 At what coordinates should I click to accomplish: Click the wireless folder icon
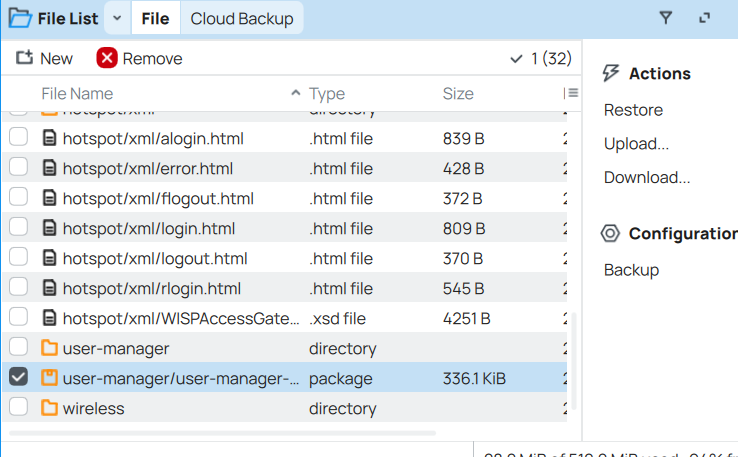point(49,408)
